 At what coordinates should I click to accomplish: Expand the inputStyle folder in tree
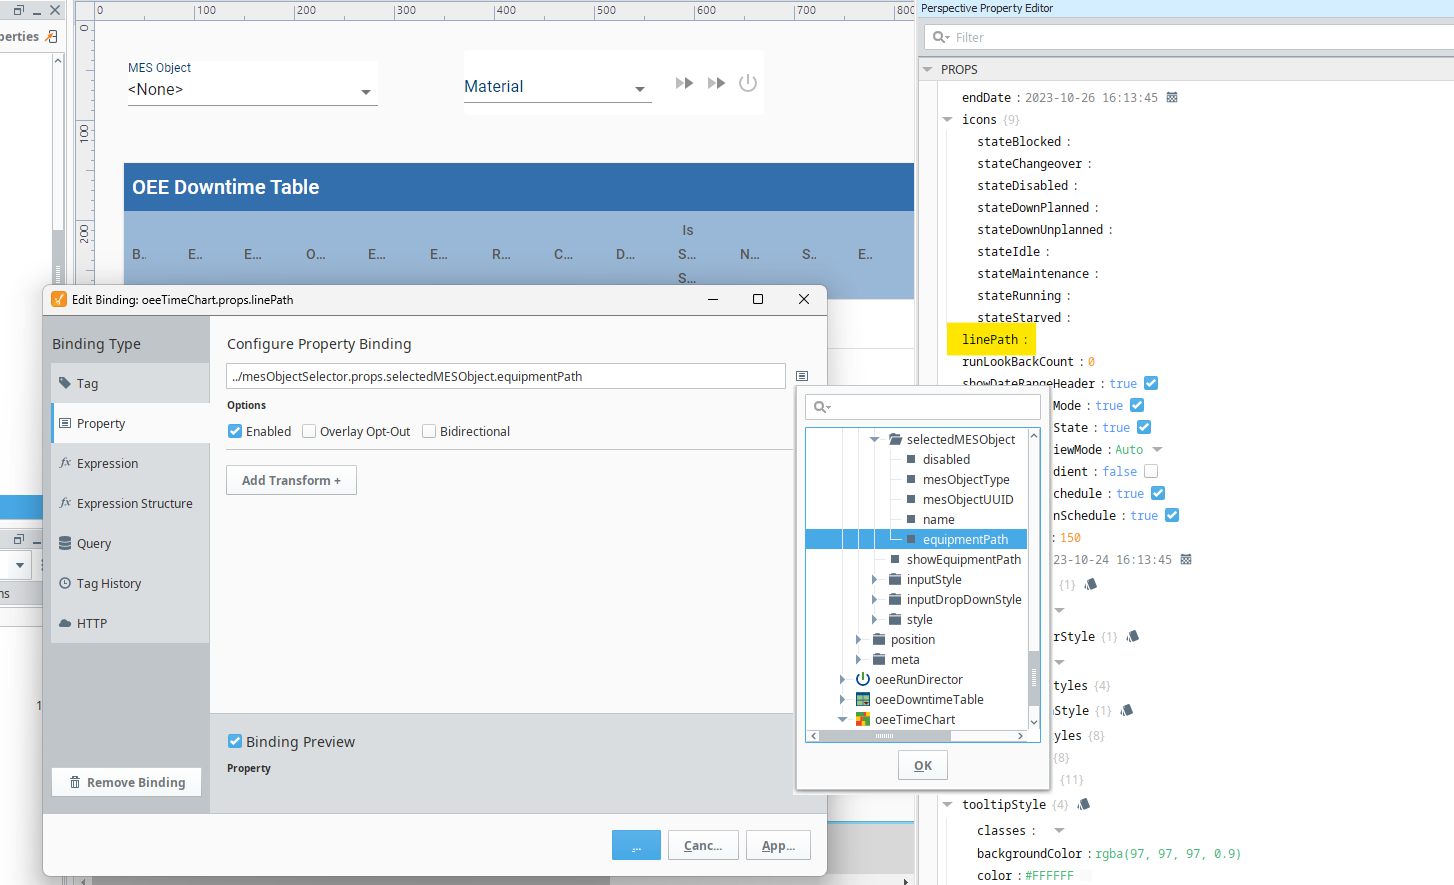874,580
